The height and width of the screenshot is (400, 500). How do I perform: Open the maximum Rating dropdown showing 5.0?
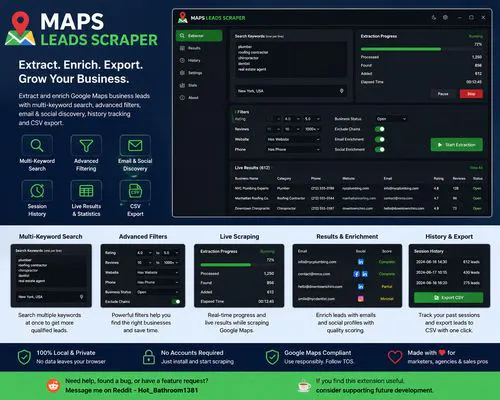pyautogui.click(x=312, y=119)
